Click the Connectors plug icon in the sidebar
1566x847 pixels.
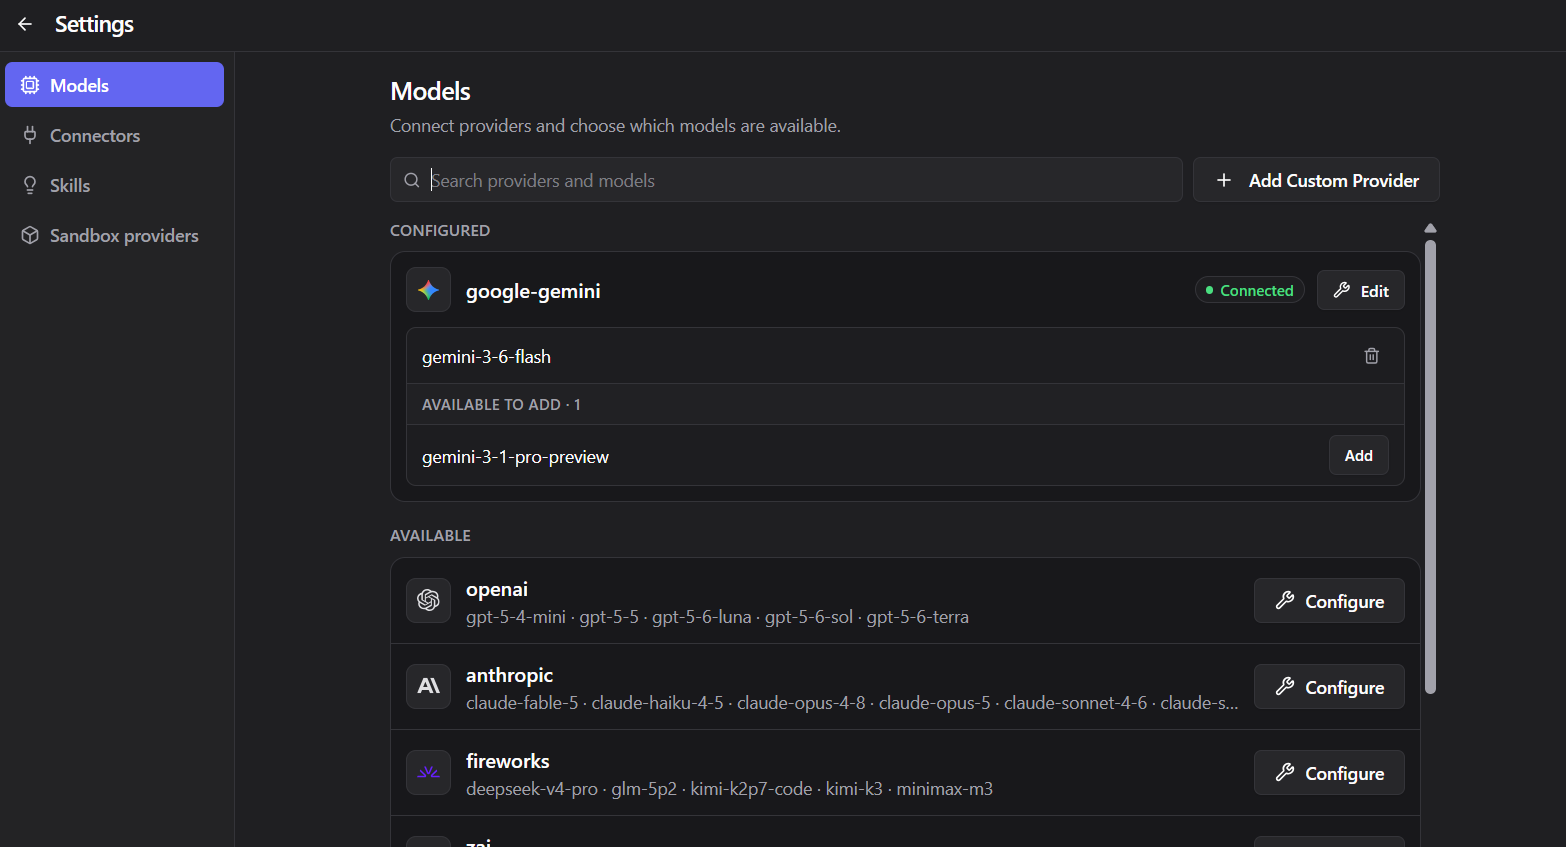click(30, 135)
